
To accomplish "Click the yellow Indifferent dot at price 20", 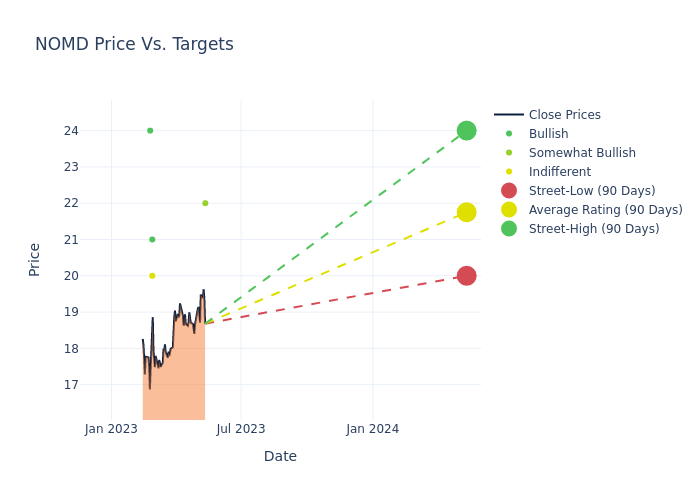I will click(152, 276).
